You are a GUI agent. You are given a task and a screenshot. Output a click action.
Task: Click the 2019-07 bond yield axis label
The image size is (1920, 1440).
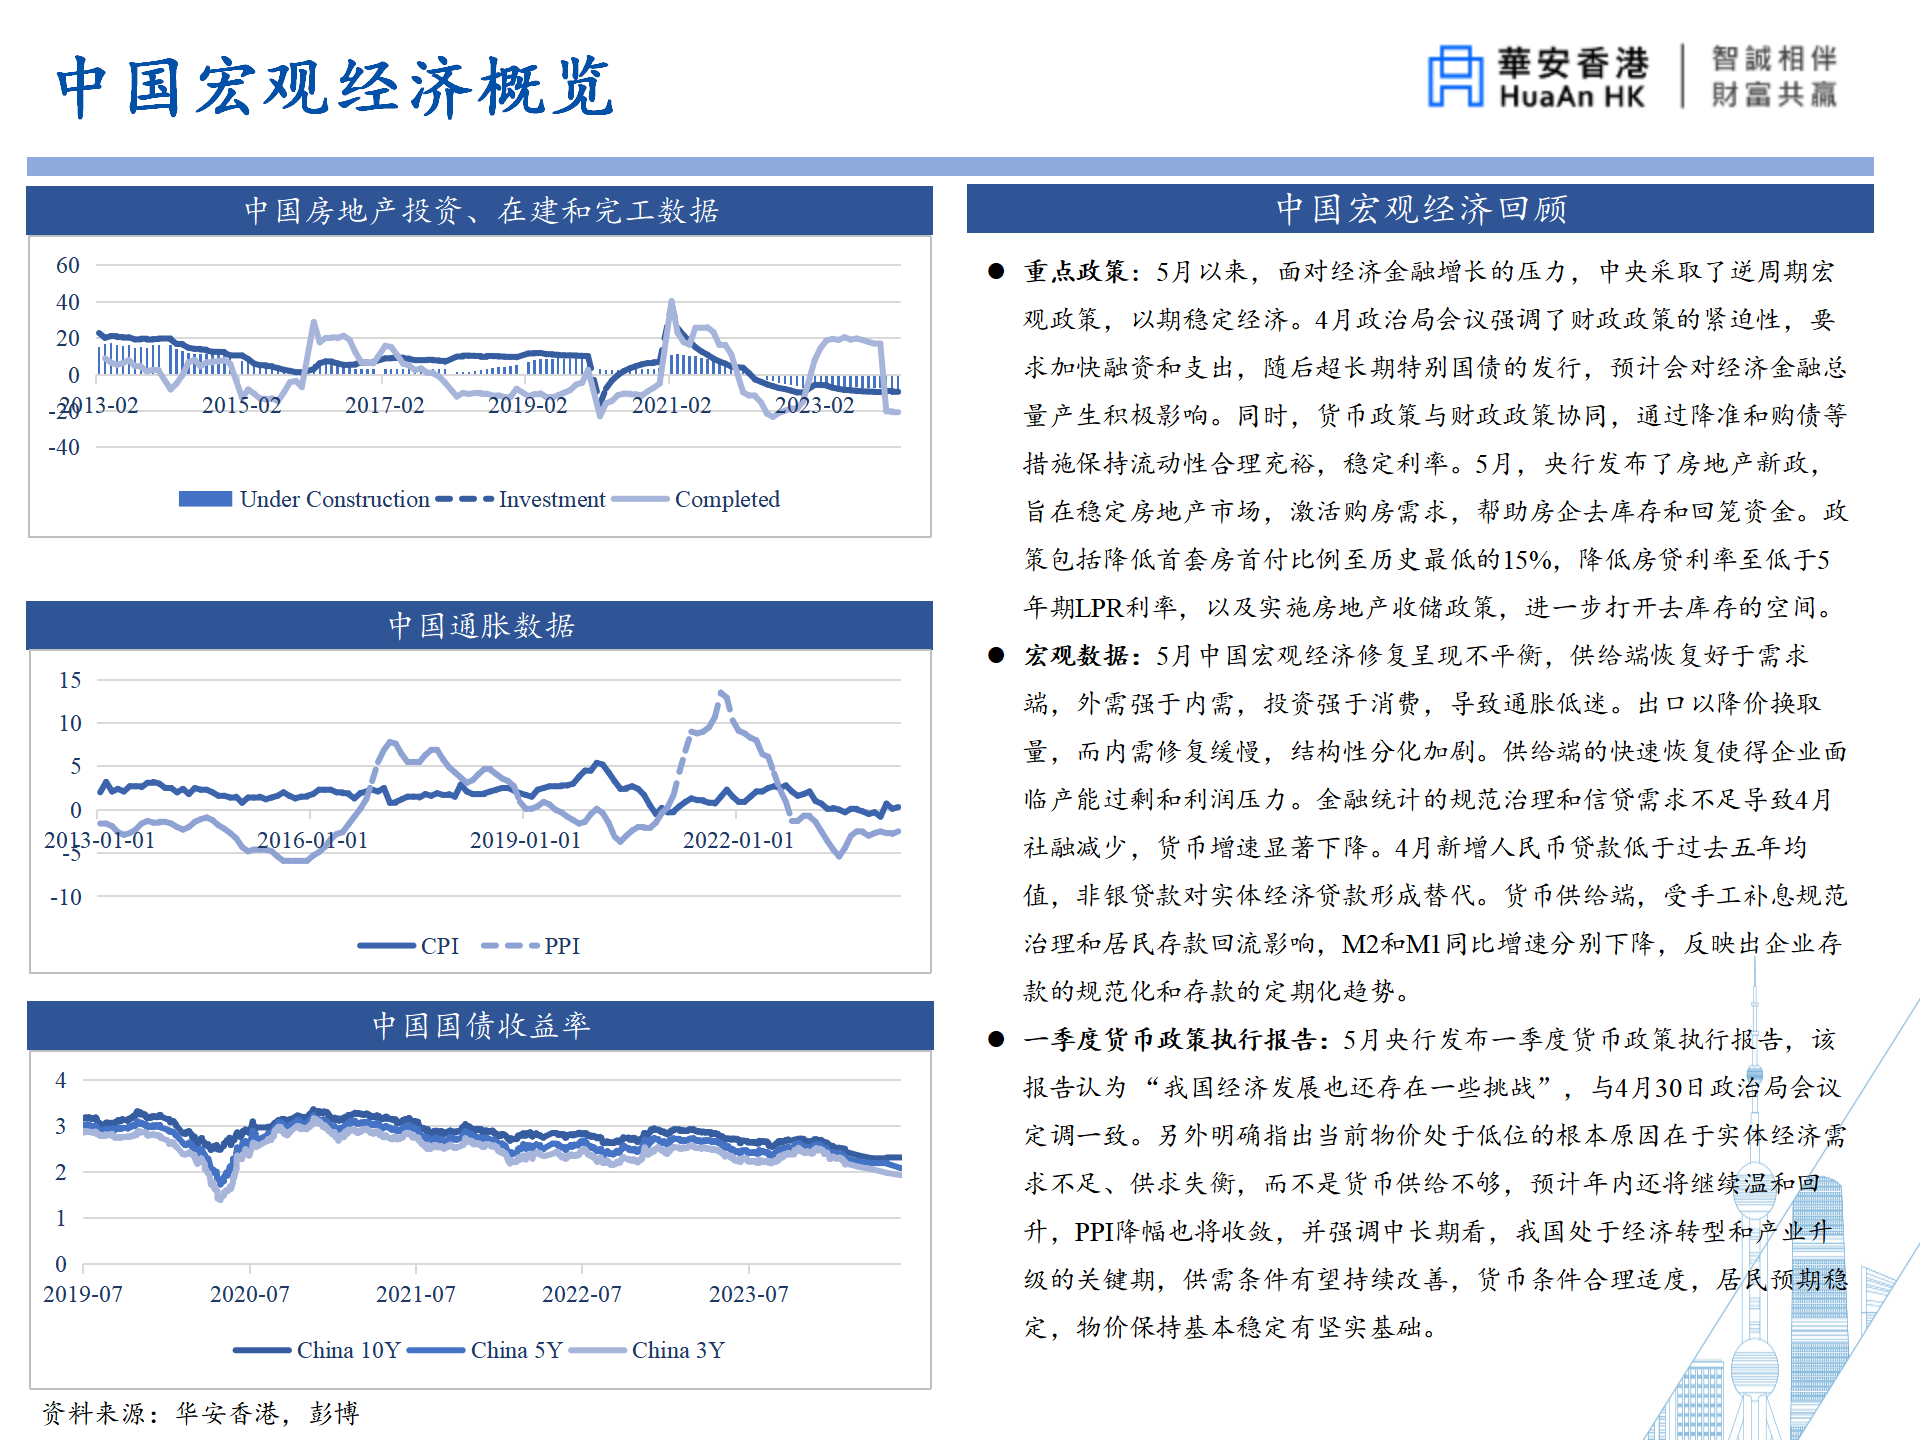coord(83,1294)
